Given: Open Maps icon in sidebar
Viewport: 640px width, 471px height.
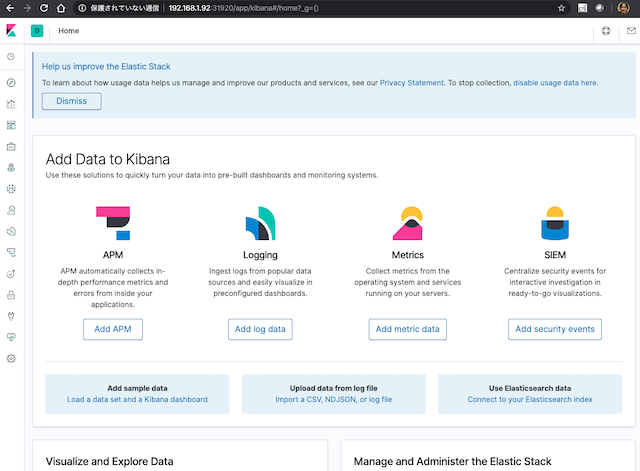Looking at the screenshot, I should [x=11, y=168].
